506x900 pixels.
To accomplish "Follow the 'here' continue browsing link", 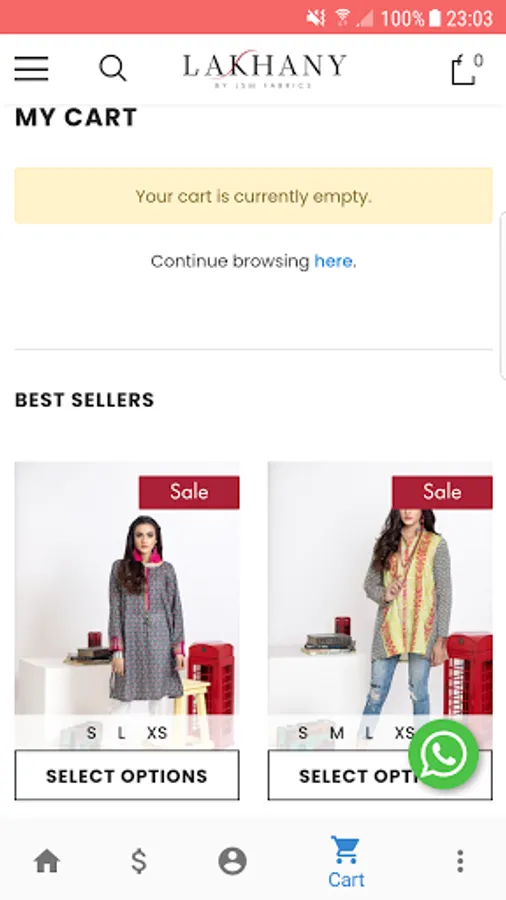I will [x=333, y=261].
